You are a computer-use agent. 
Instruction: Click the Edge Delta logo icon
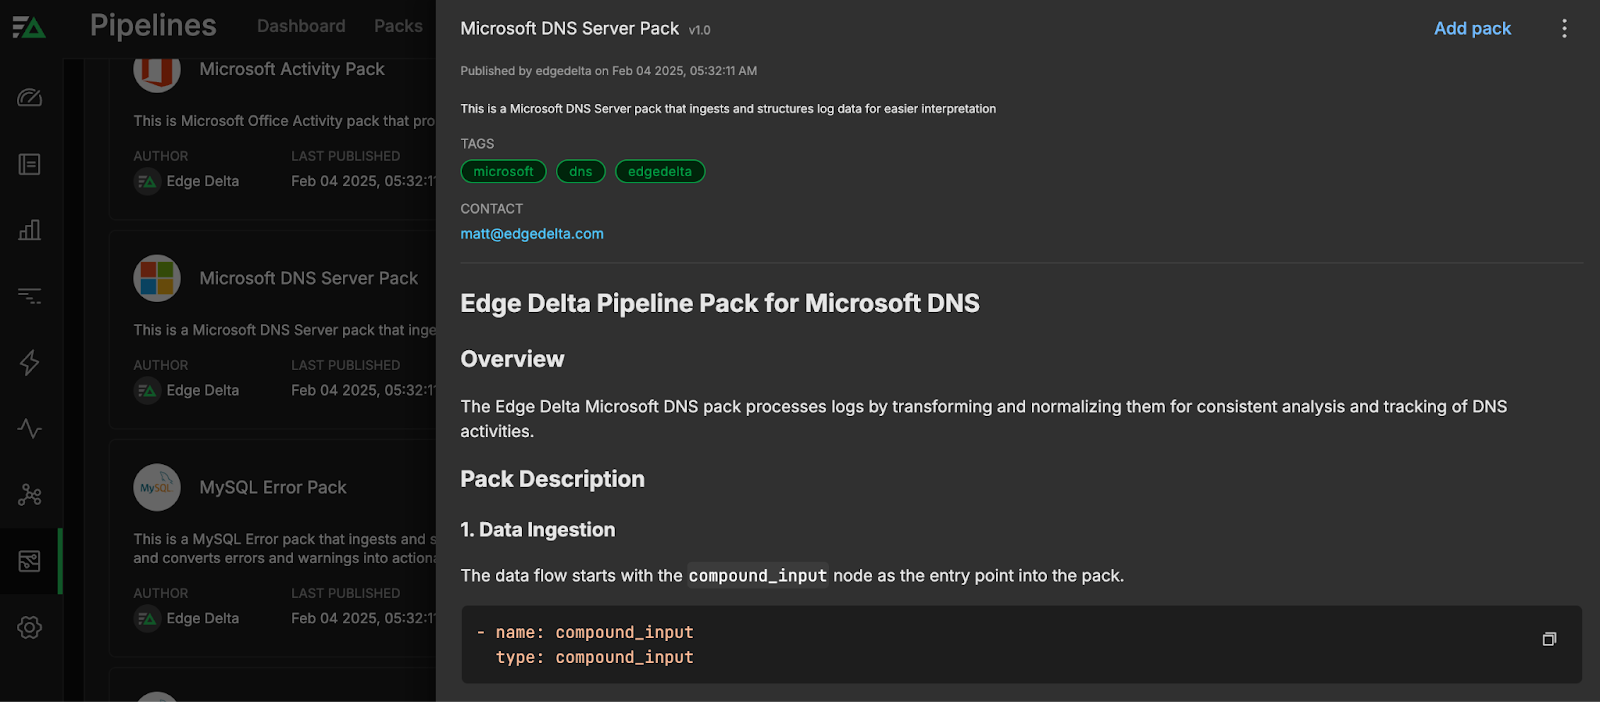[x=29, y=27]
